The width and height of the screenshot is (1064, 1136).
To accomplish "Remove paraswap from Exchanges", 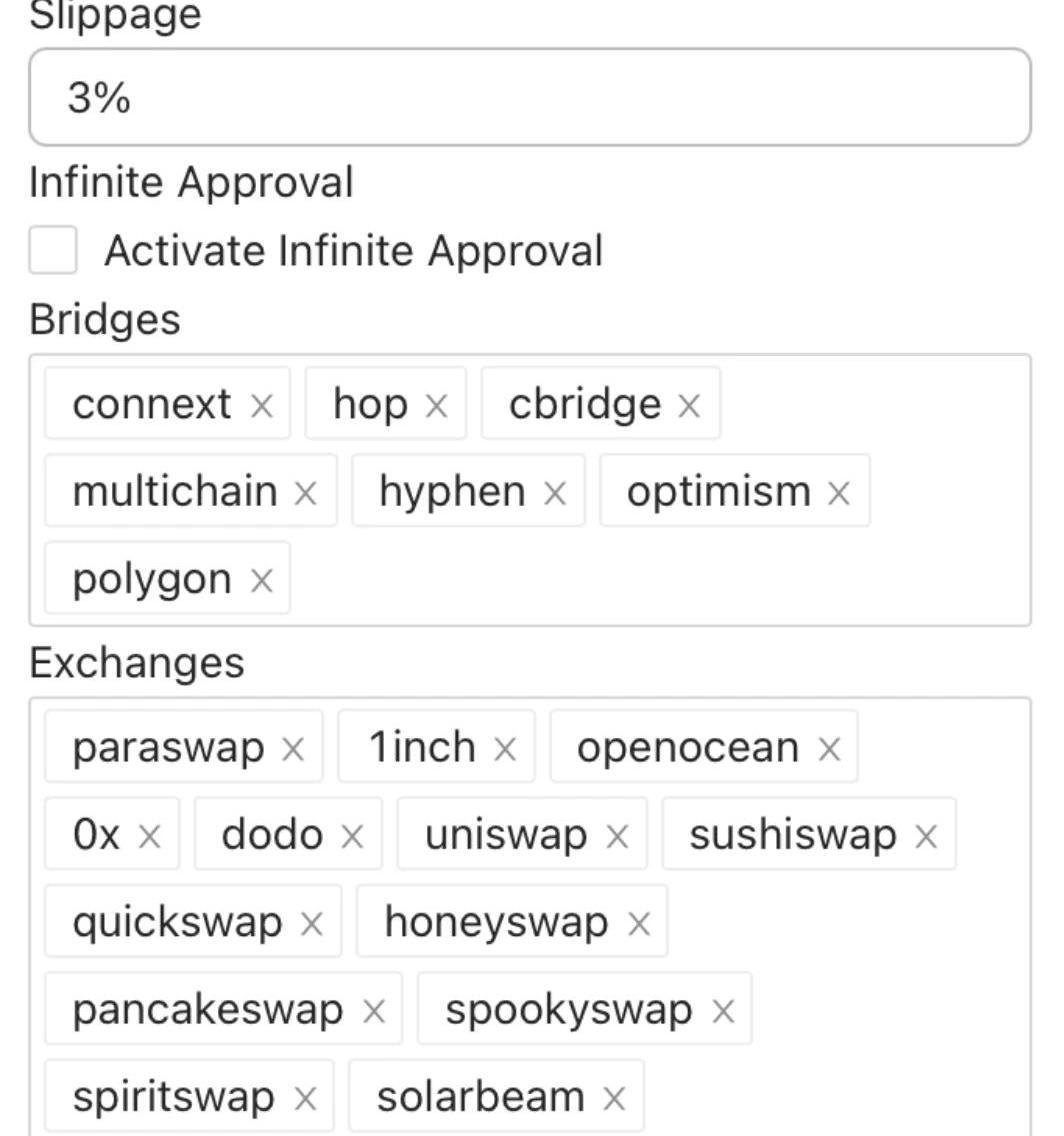I will tap(293, 748).
